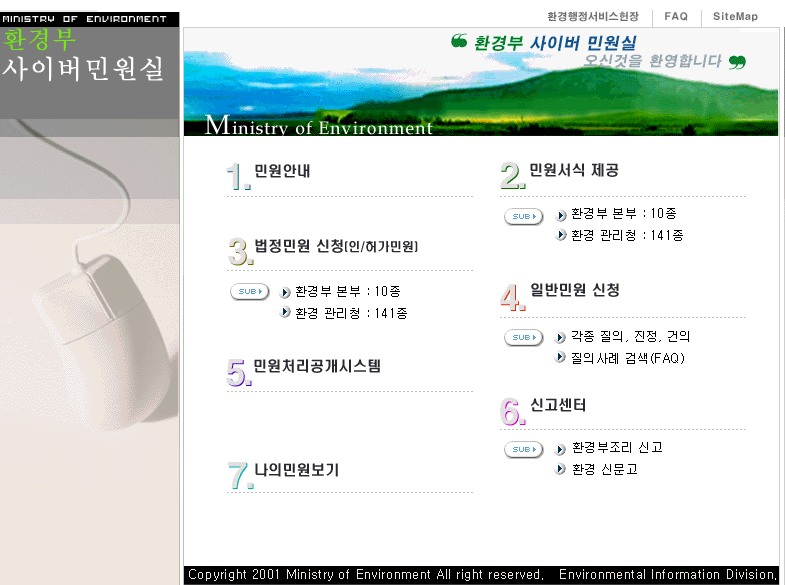
Task: Click the number 3 icon for 법정민원 신청
Action: coord(240,252)
